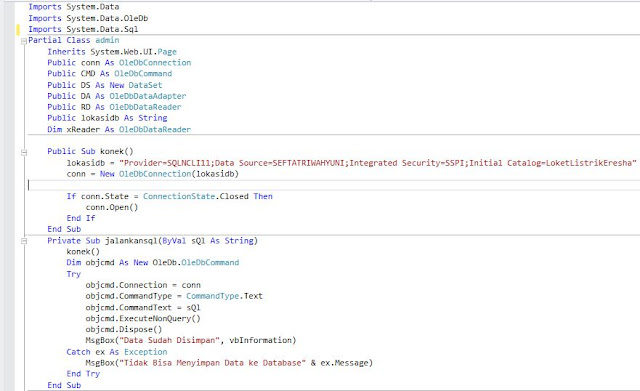This screenshot has width=640, height=391.
Task: Select the class name 'admin'
Action: point(107,40)
